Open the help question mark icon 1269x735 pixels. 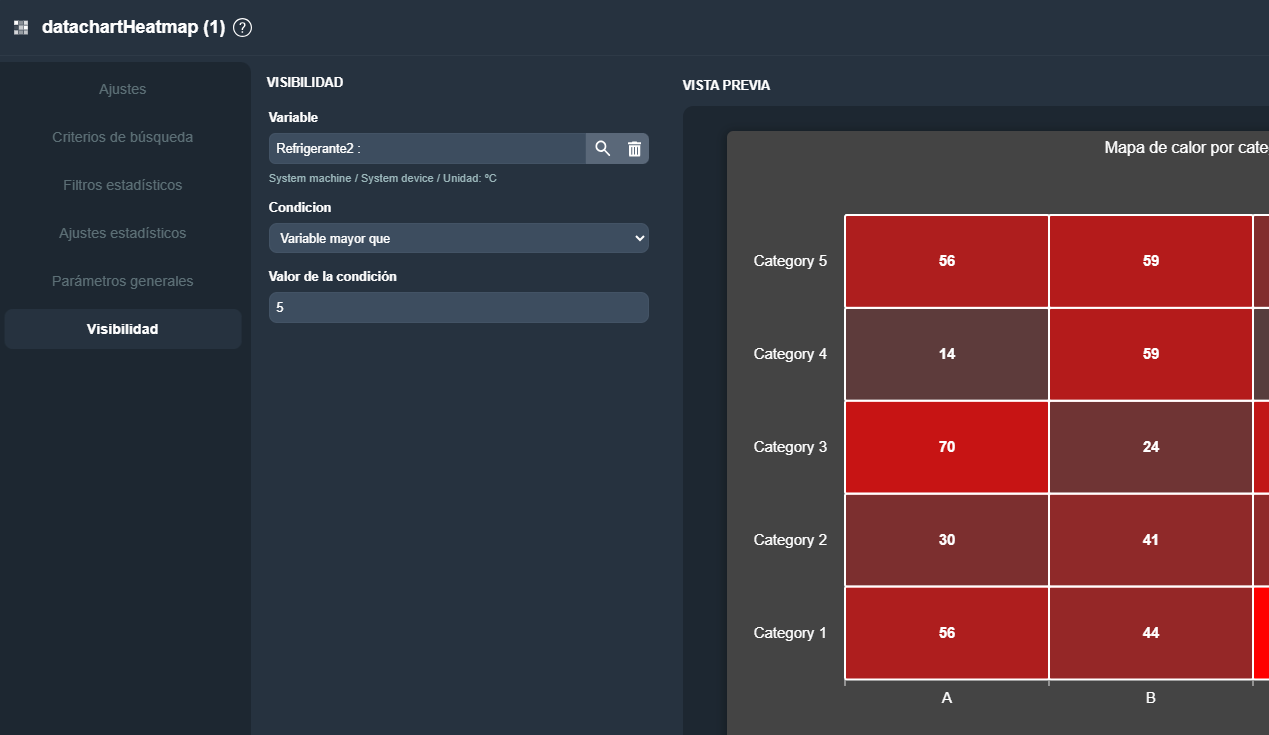point(242,28)
